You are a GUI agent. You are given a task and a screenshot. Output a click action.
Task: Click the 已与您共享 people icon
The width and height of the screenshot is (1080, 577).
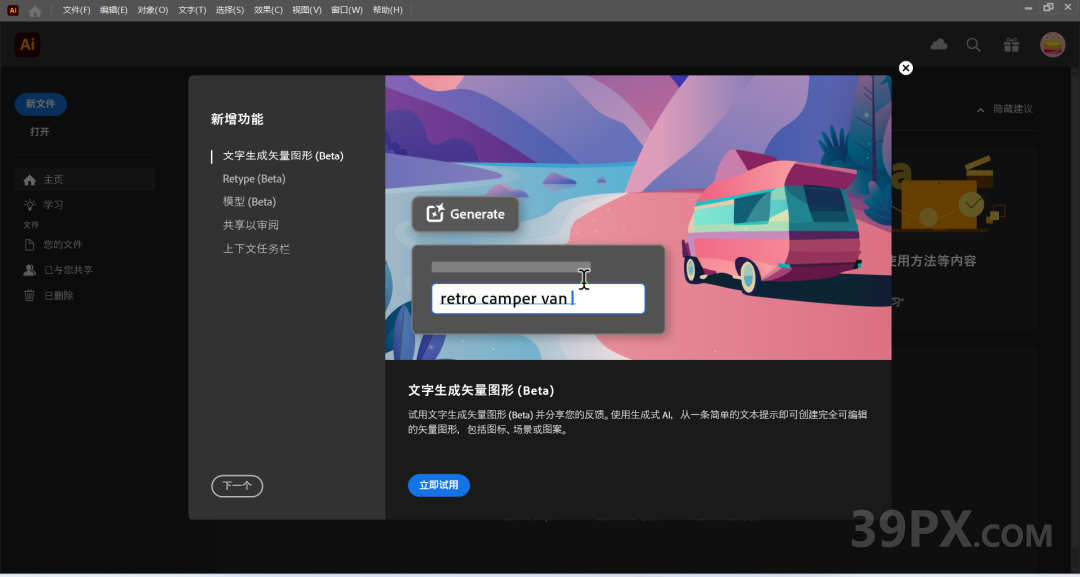30,270
